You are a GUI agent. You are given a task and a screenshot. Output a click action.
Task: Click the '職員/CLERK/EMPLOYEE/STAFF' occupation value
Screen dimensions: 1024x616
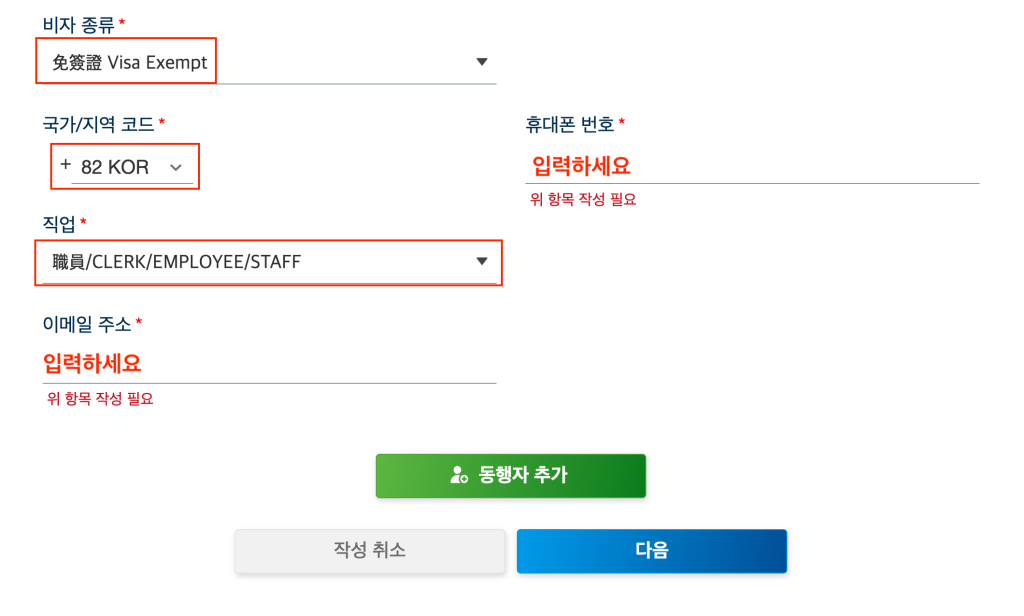coord(177,262)
